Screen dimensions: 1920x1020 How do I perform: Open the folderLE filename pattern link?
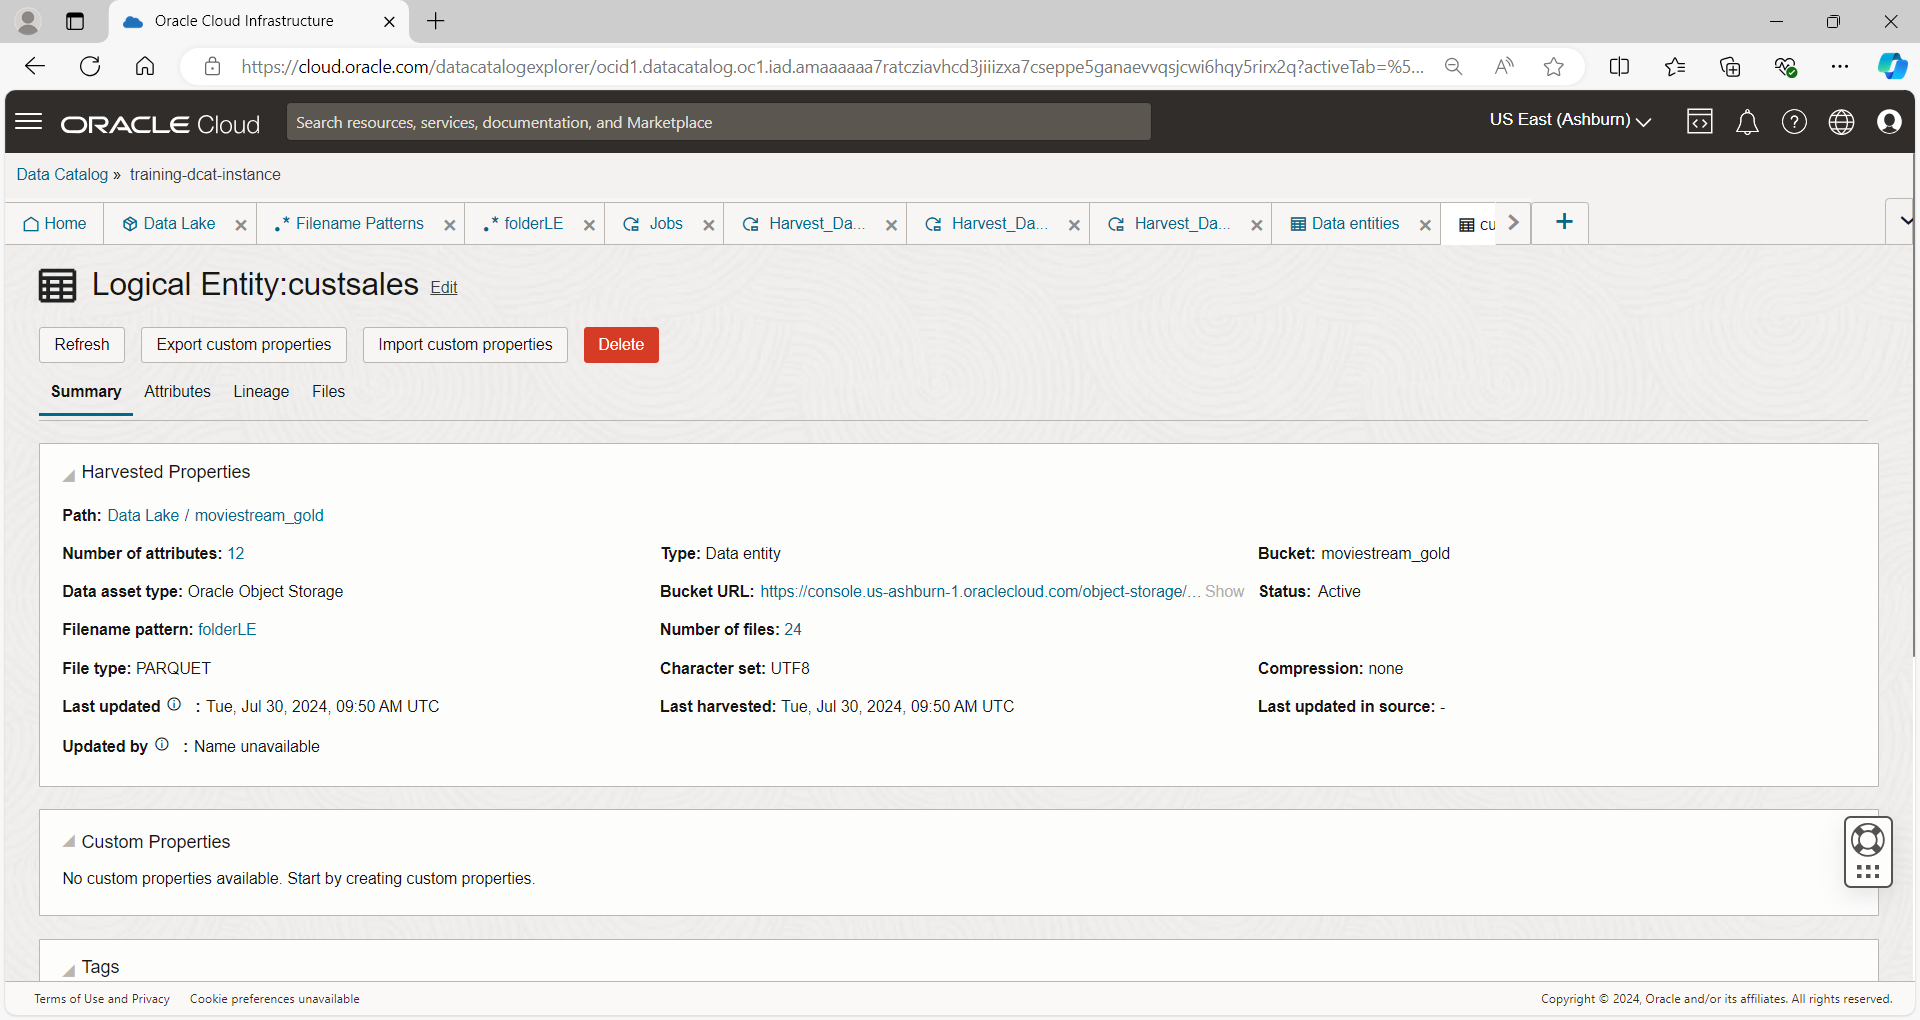227,630
